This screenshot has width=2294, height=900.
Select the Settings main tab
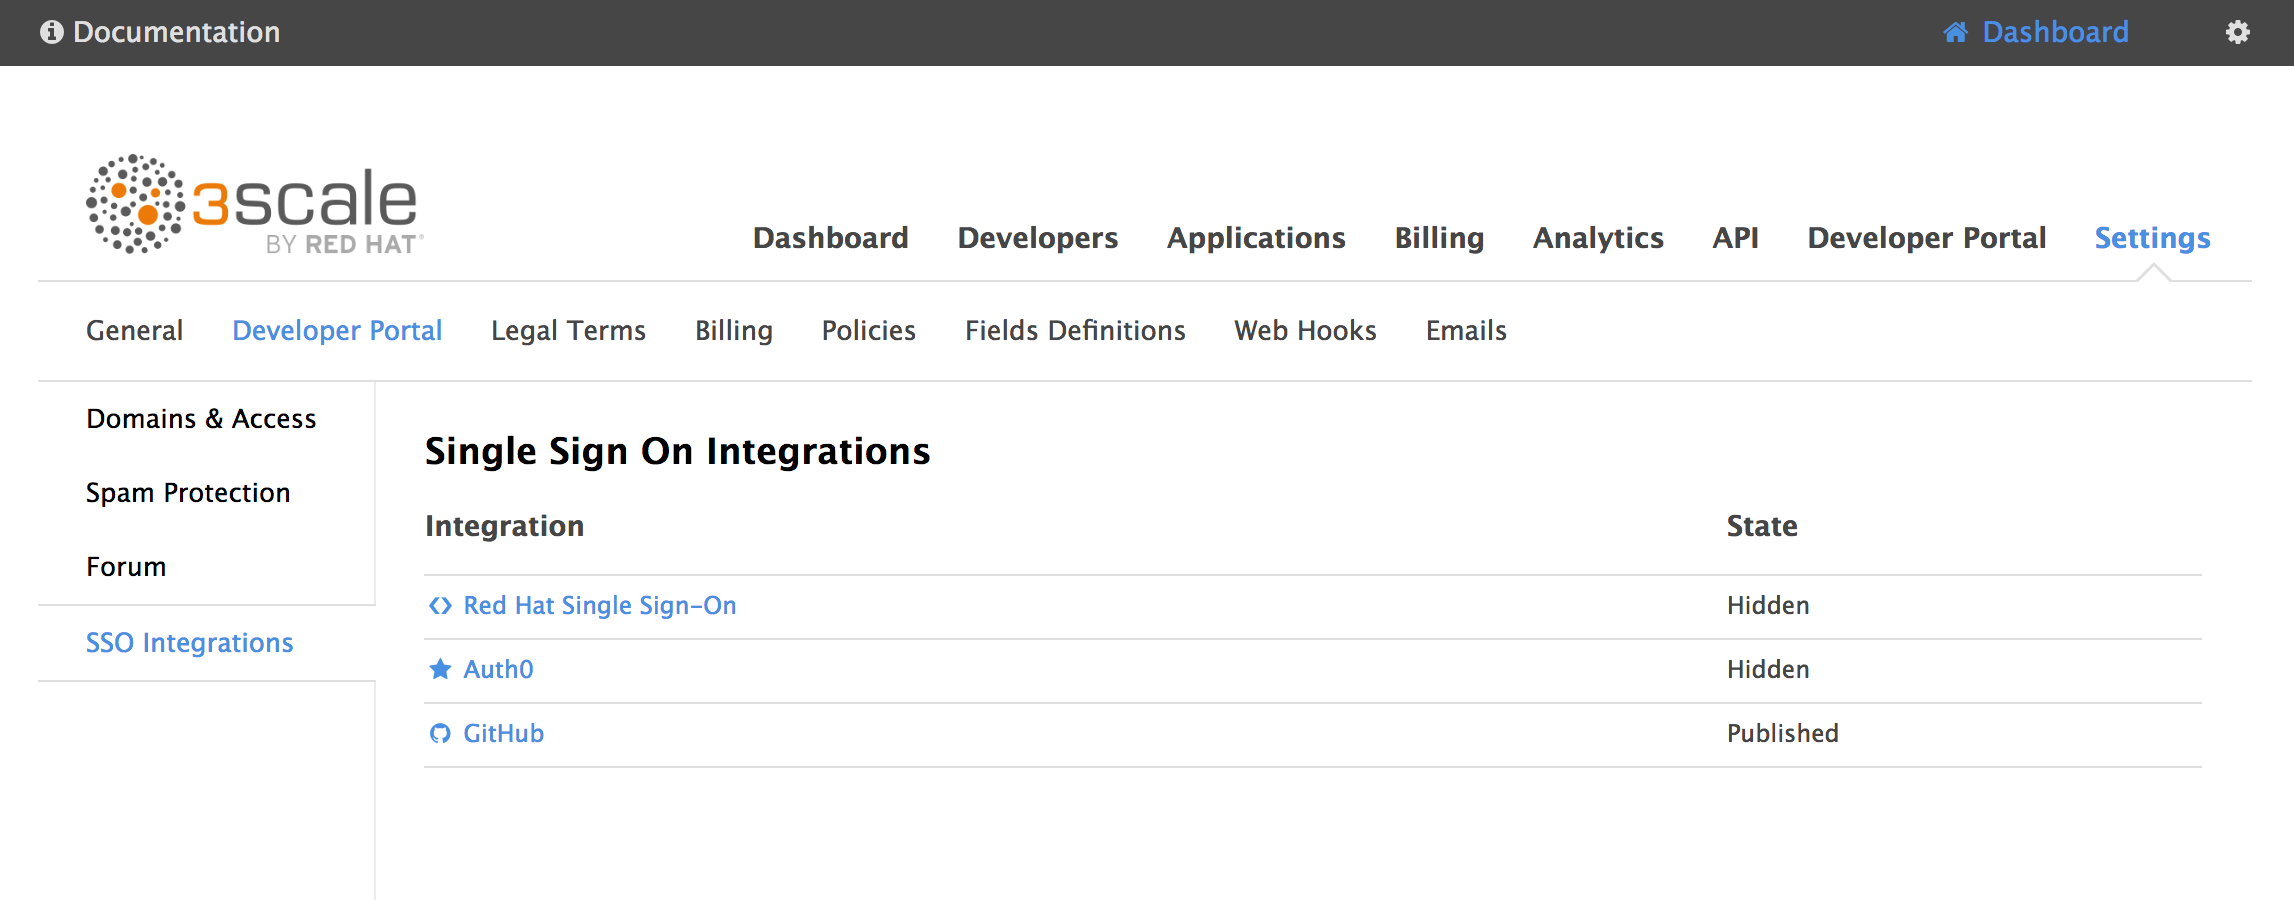click(x=2152, y=238)
